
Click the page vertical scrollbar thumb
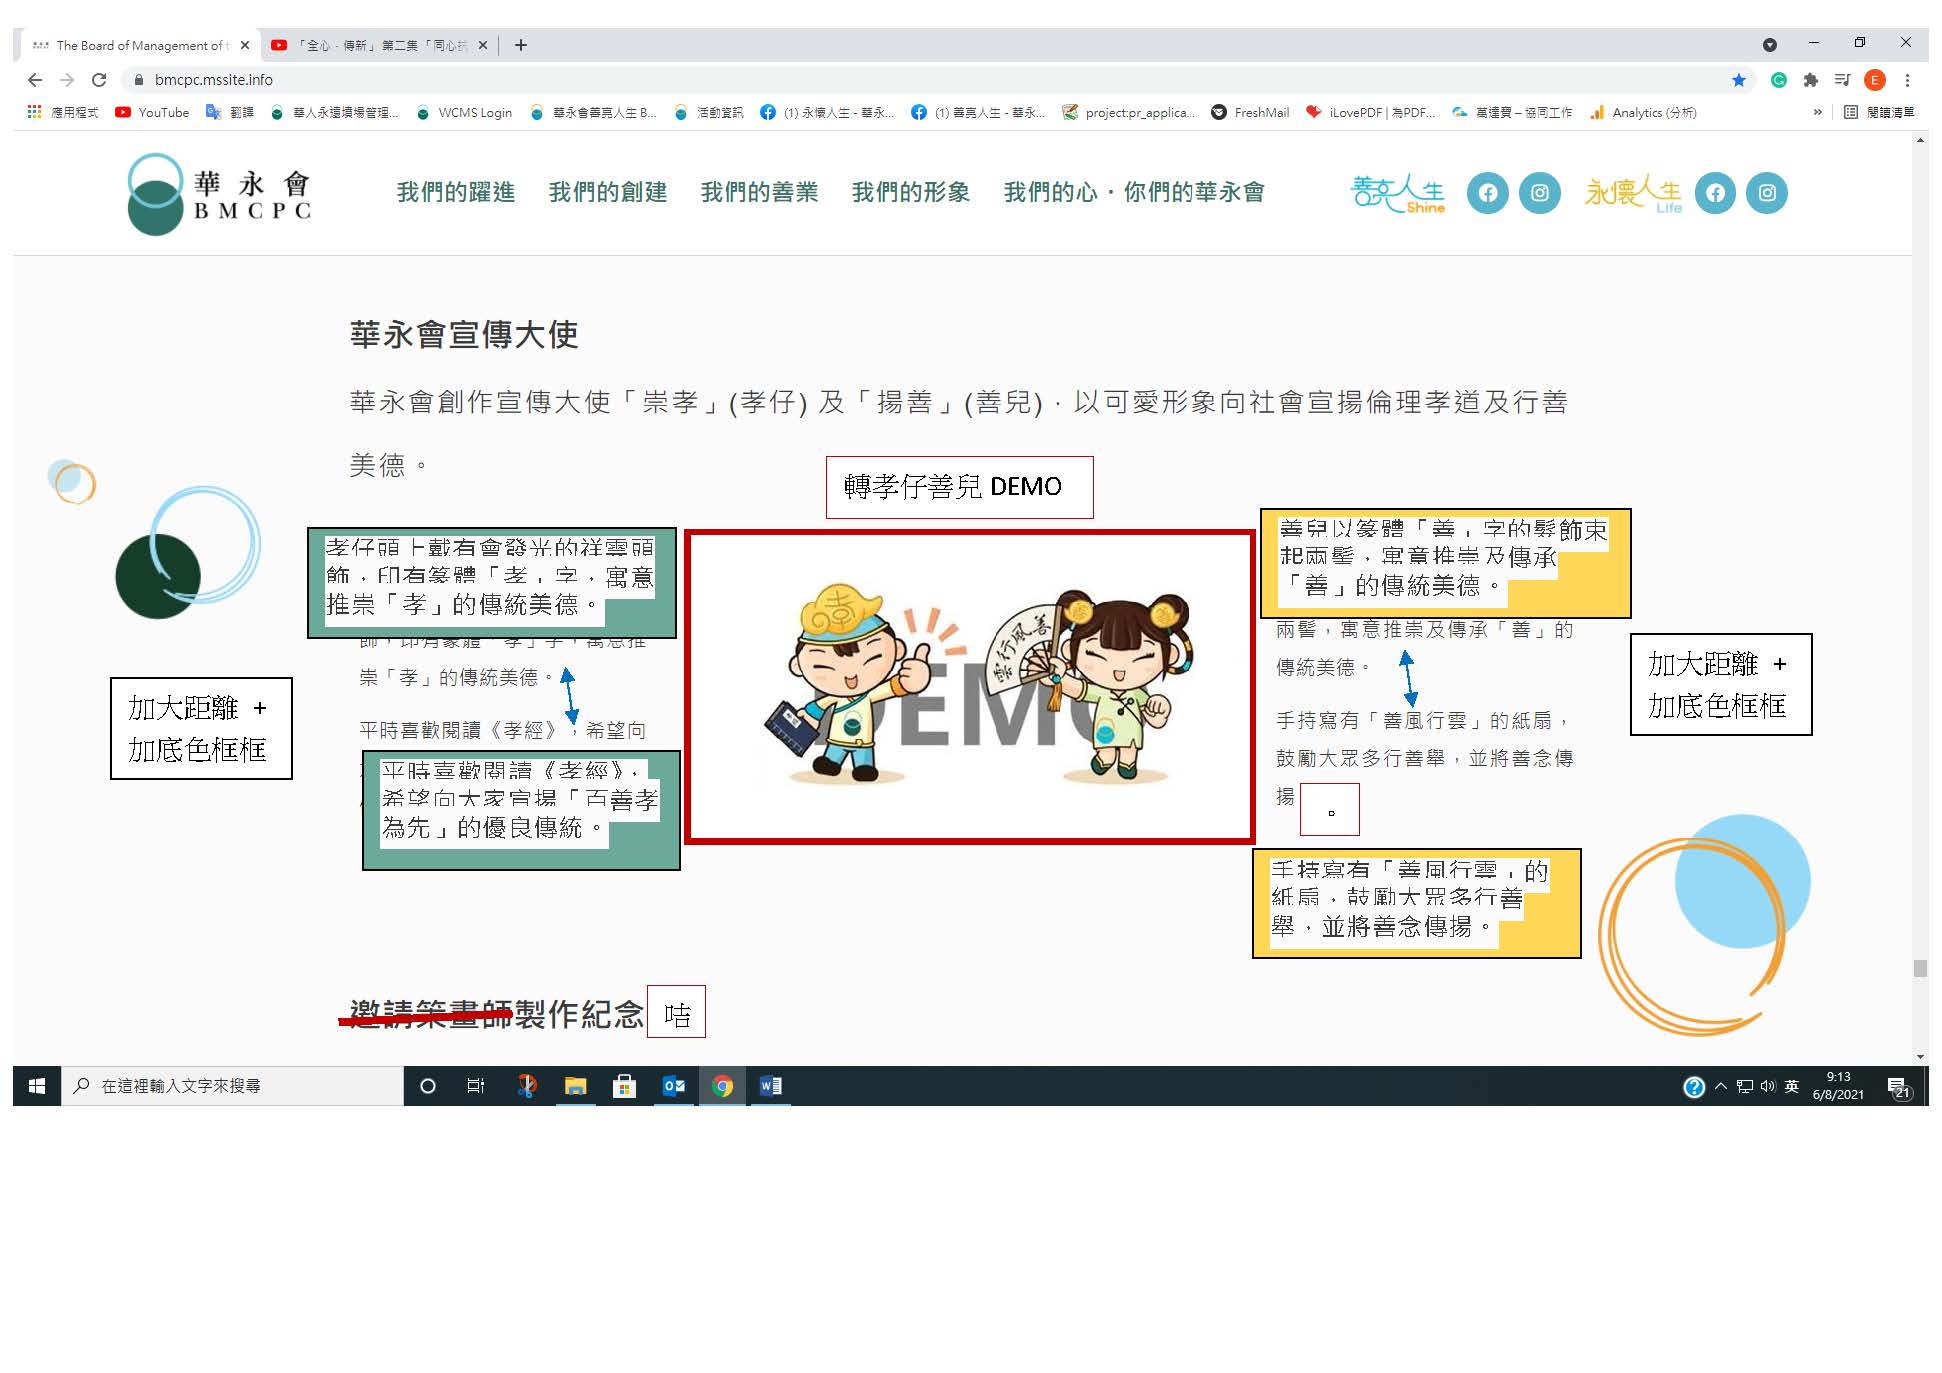pos(1920,968)
